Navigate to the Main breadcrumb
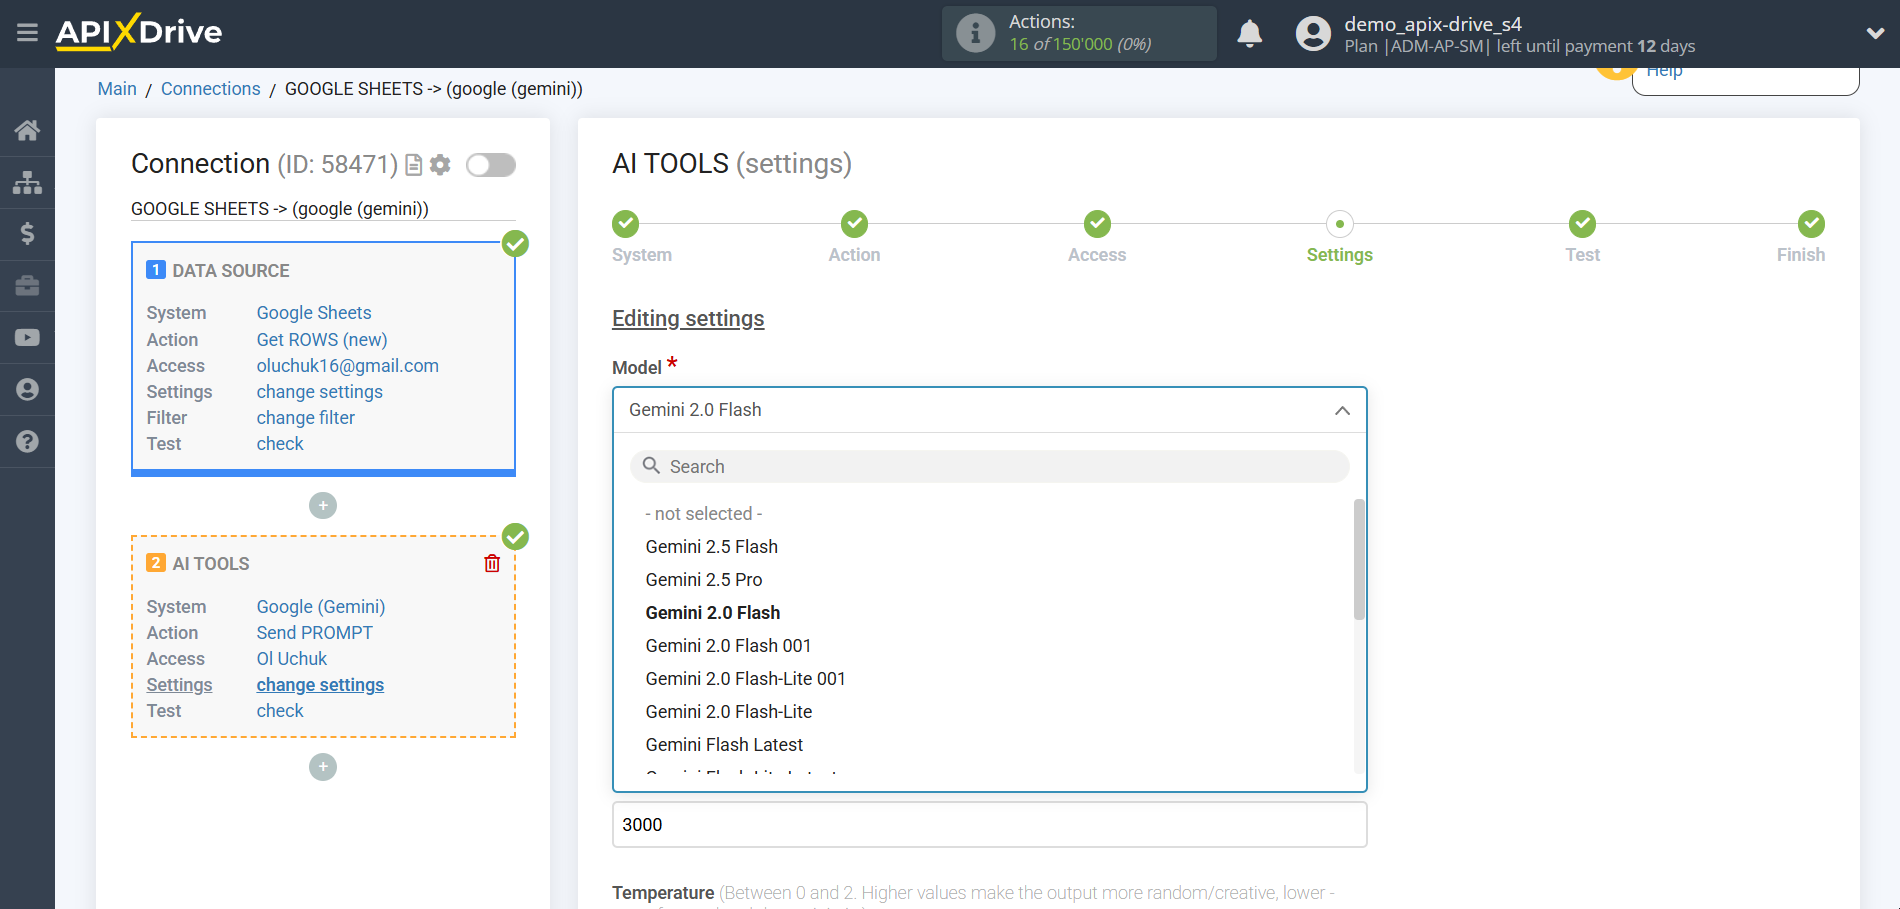The height and width of the screenshot is (909, 1900). point(117,89)
